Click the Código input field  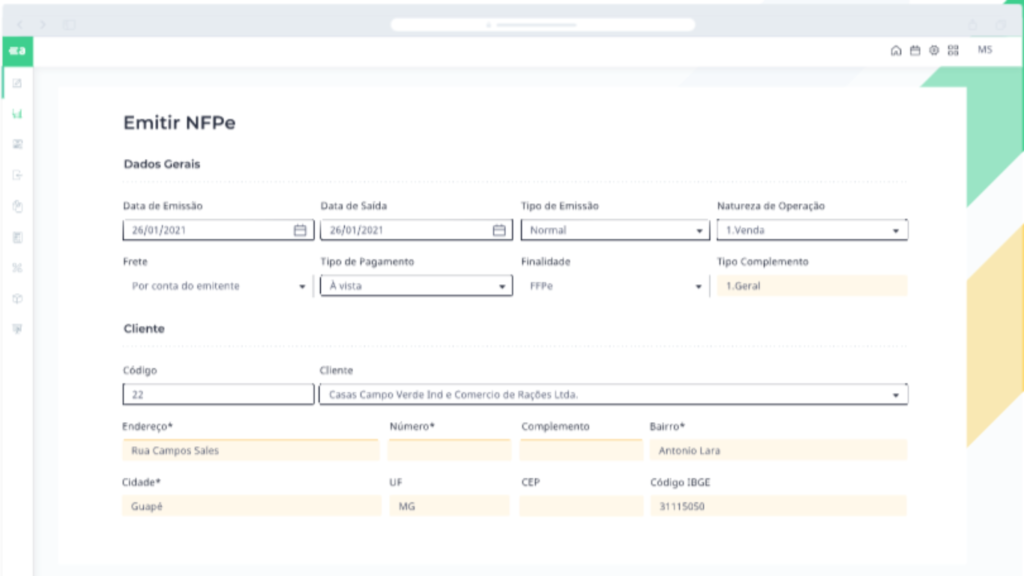[x=218, y=395]
